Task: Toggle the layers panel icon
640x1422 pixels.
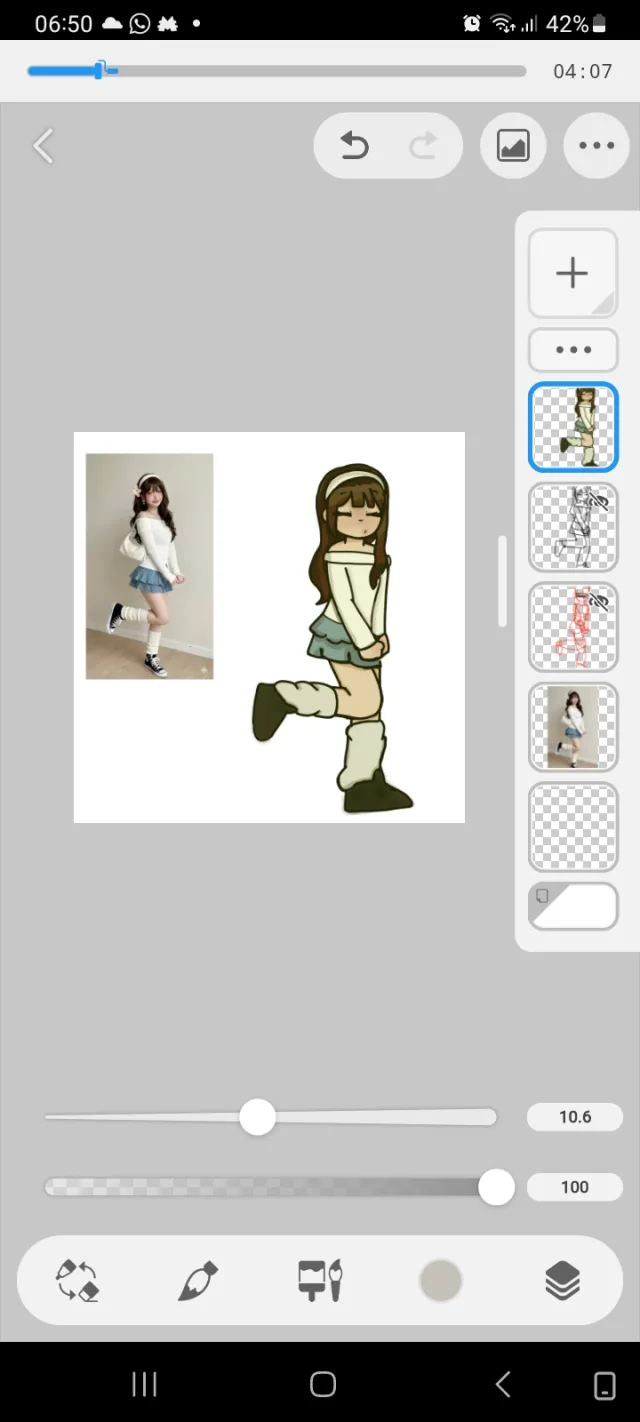Action: point(563,1280)
